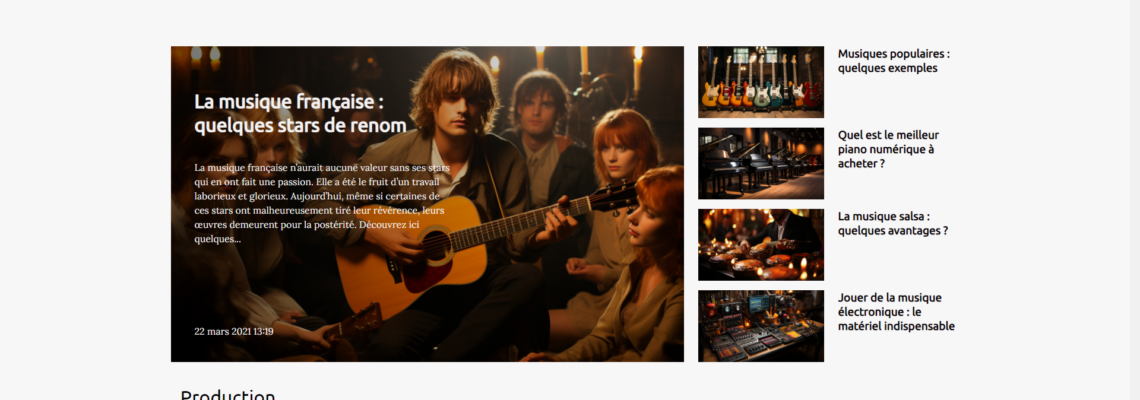Click the '22 mars 2021 13:19' date stamp
The height and width of the screenshot is (400, 1140).
[x=233, y=332]
